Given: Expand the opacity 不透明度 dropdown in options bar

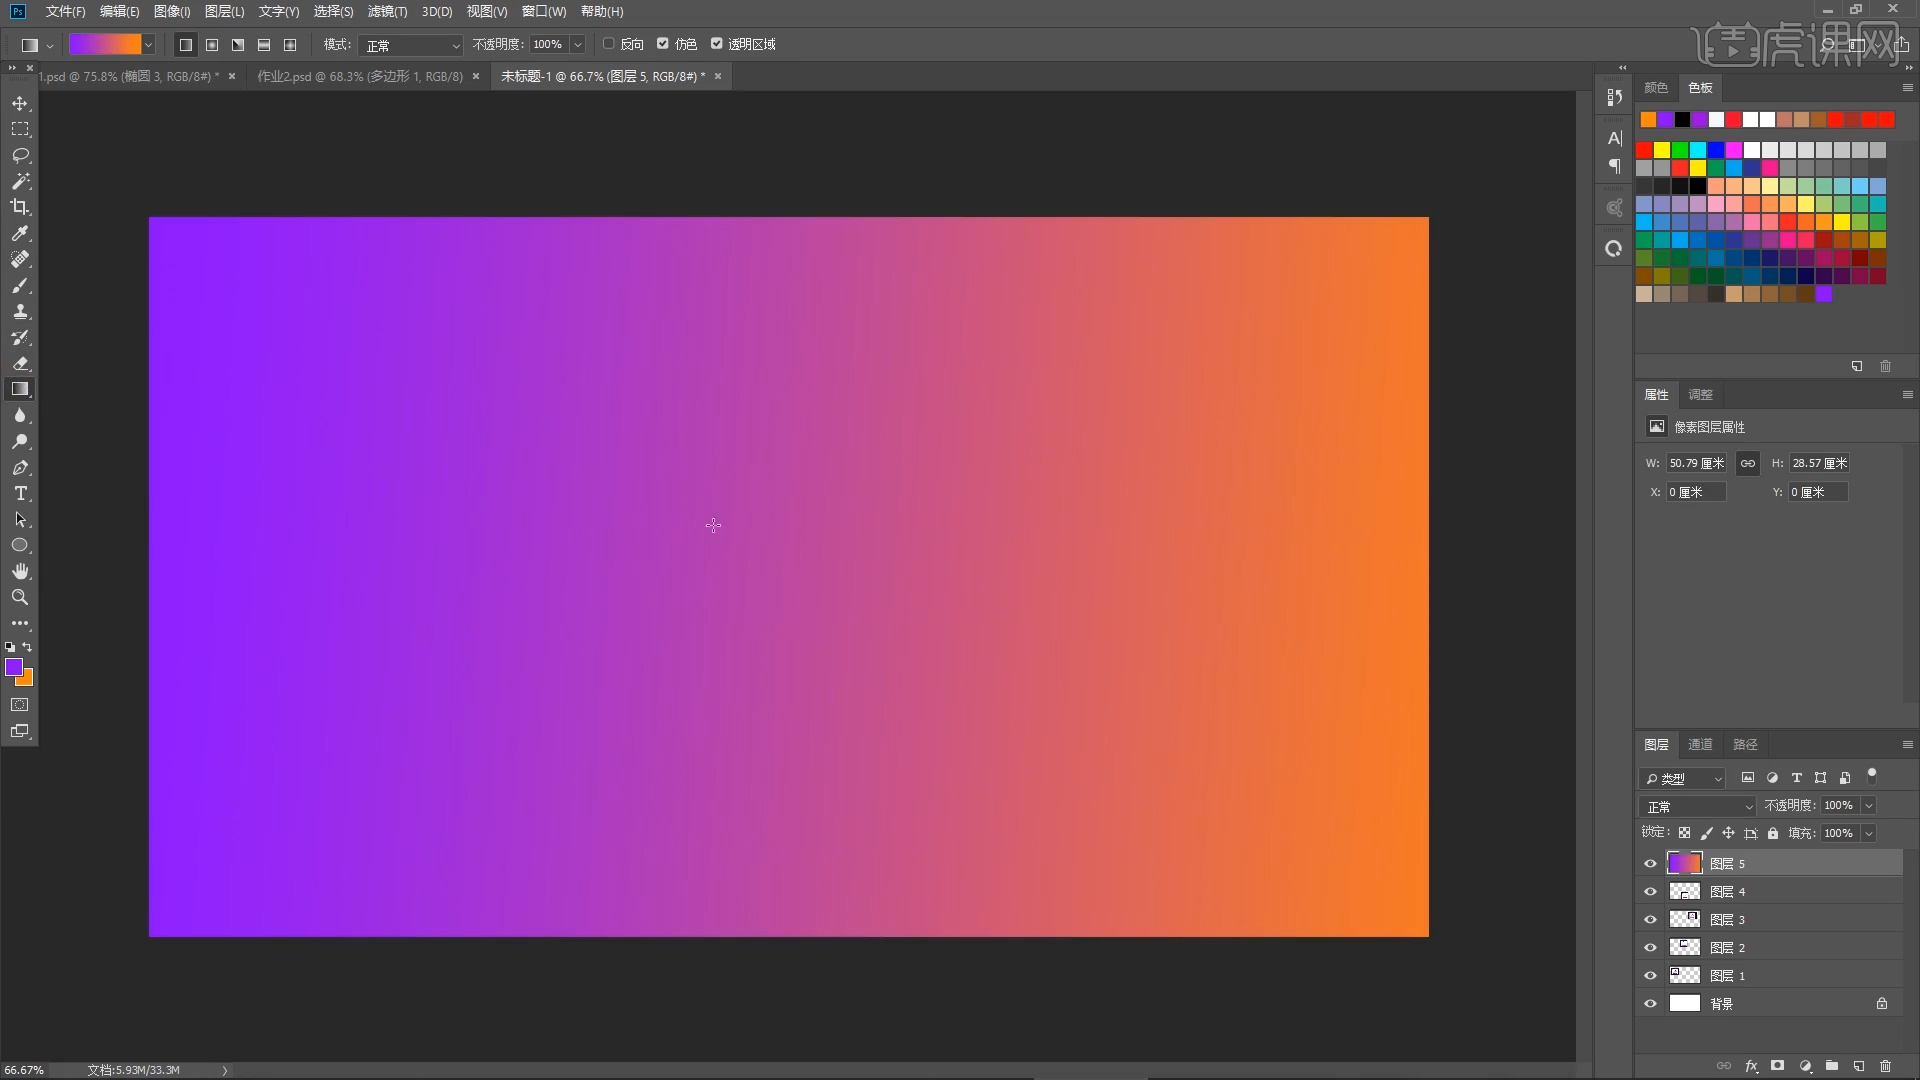Looking at the screenshot, I should [577, 45].
